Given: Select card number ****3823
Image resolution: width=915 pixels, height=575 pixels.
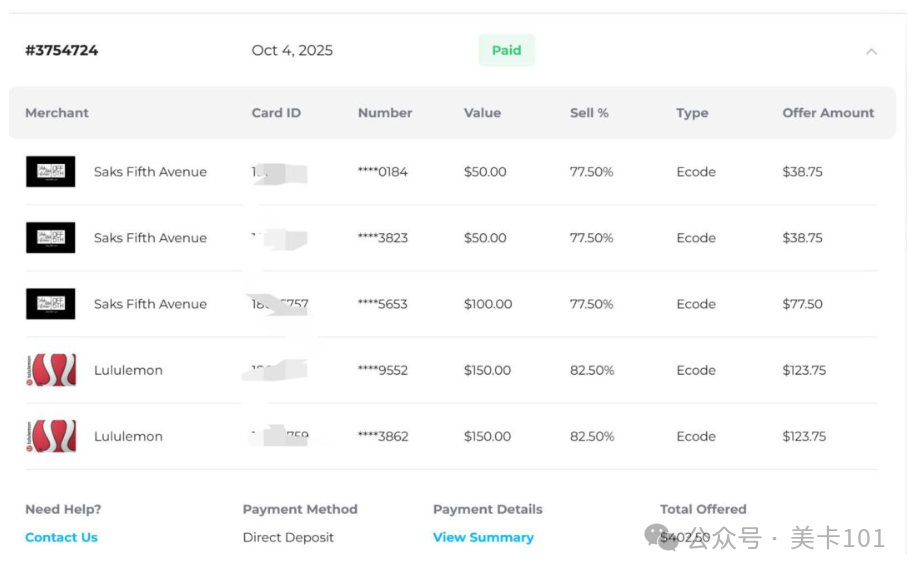Looking at the screenshot, I should pos(383,238).
